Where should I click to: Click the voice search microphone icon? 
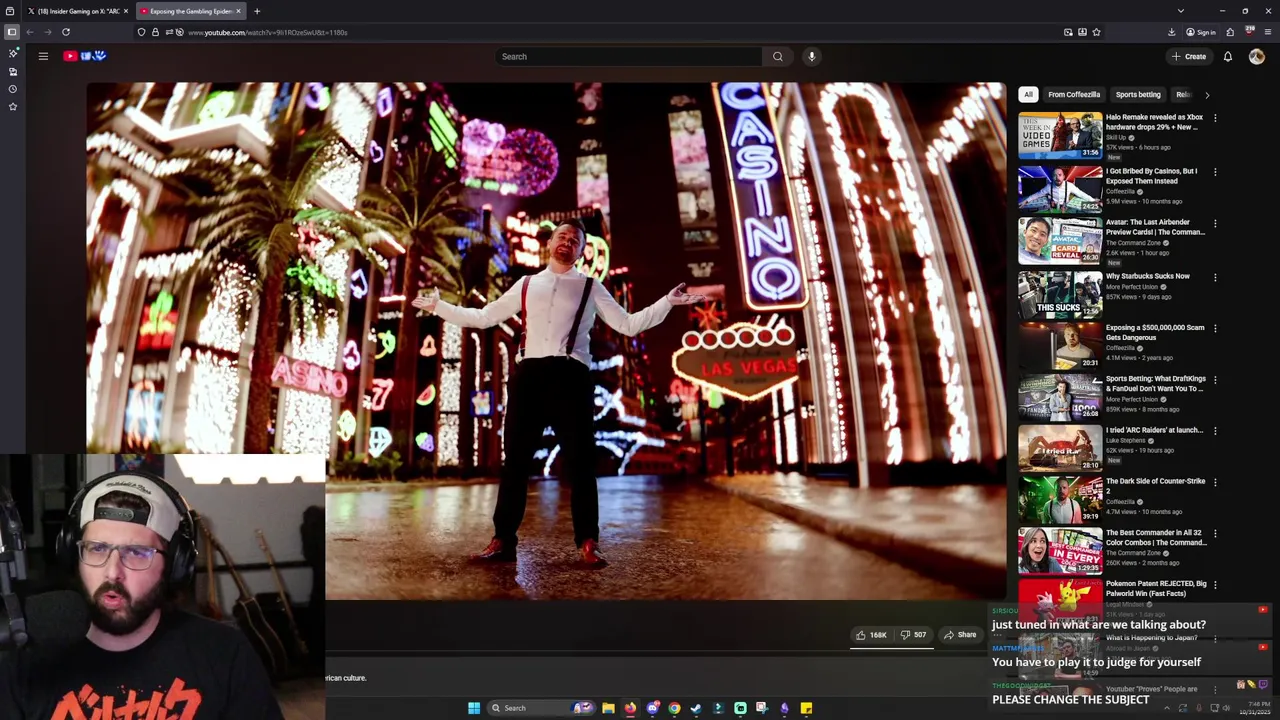pos(812,56)
